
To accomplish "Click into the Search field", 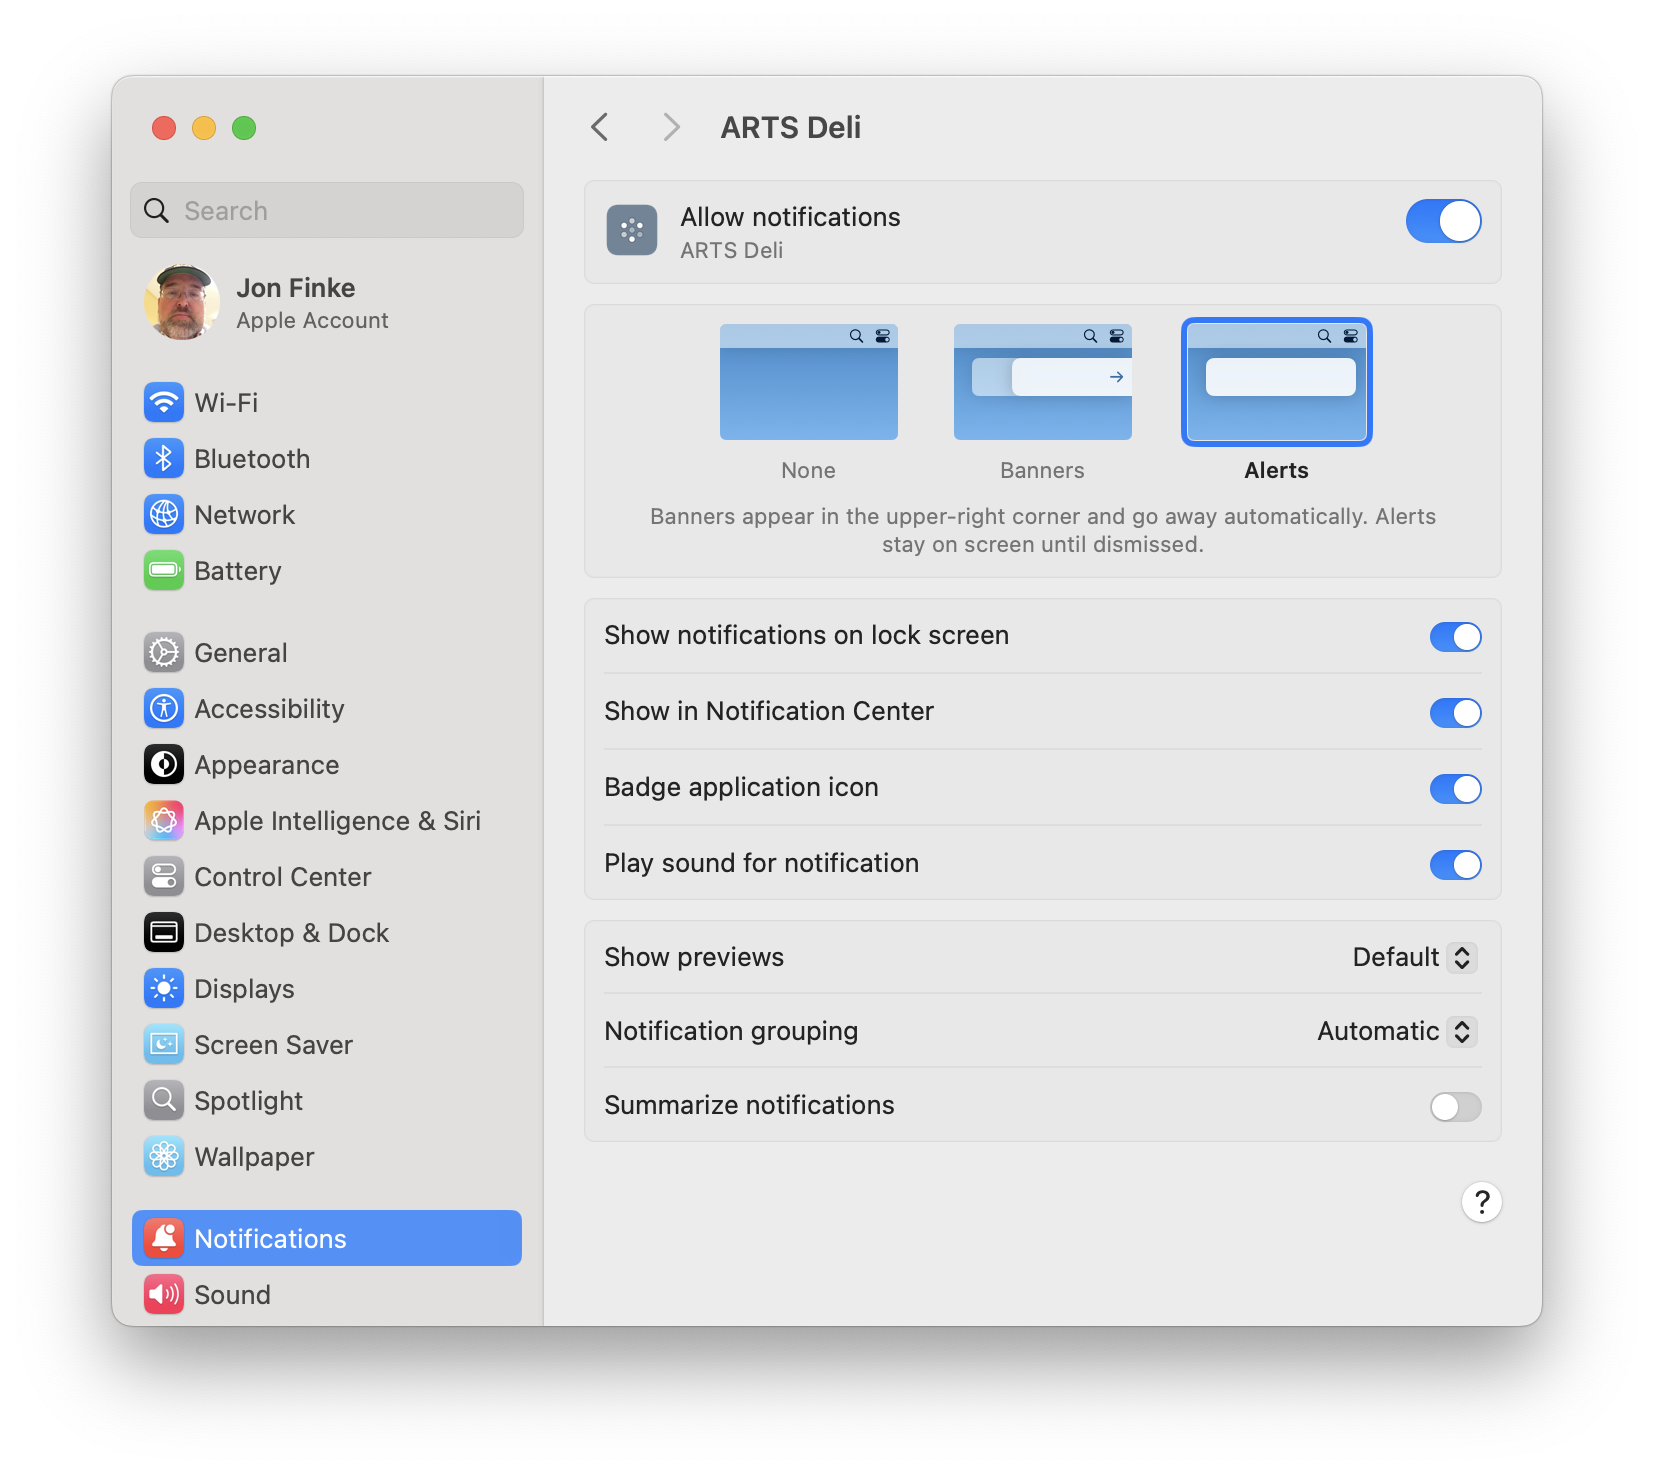I will pyautogui.click(x=327, y=211).
